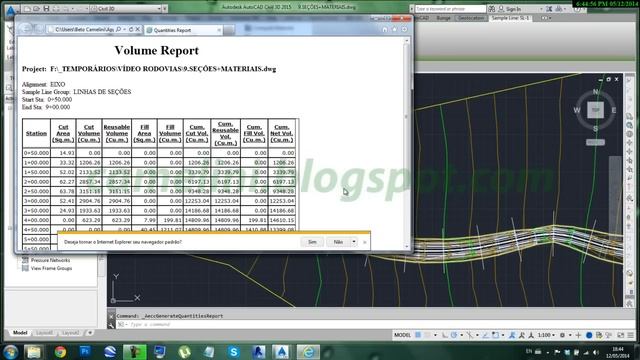
Task: Open Windows Explorer folder from taskbar
Action: [34, 351]
